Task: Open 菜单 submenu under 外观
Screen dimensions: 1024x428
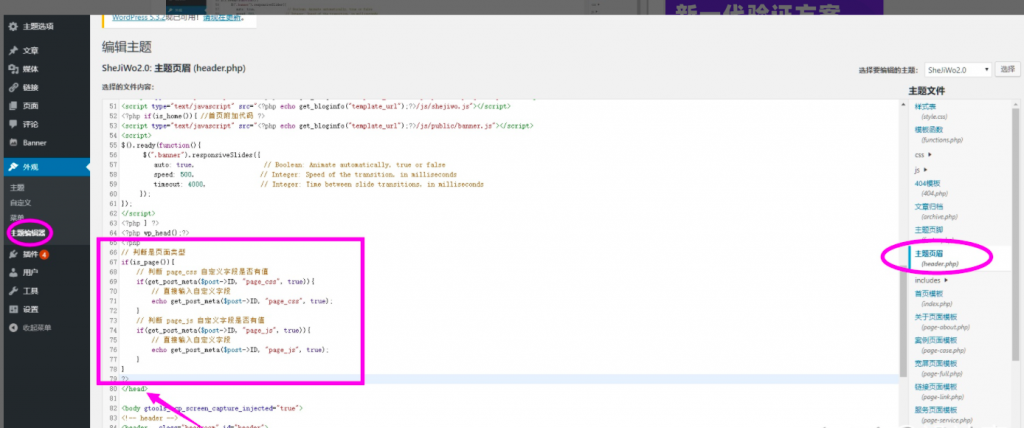Action: click(x=17, y=217)
